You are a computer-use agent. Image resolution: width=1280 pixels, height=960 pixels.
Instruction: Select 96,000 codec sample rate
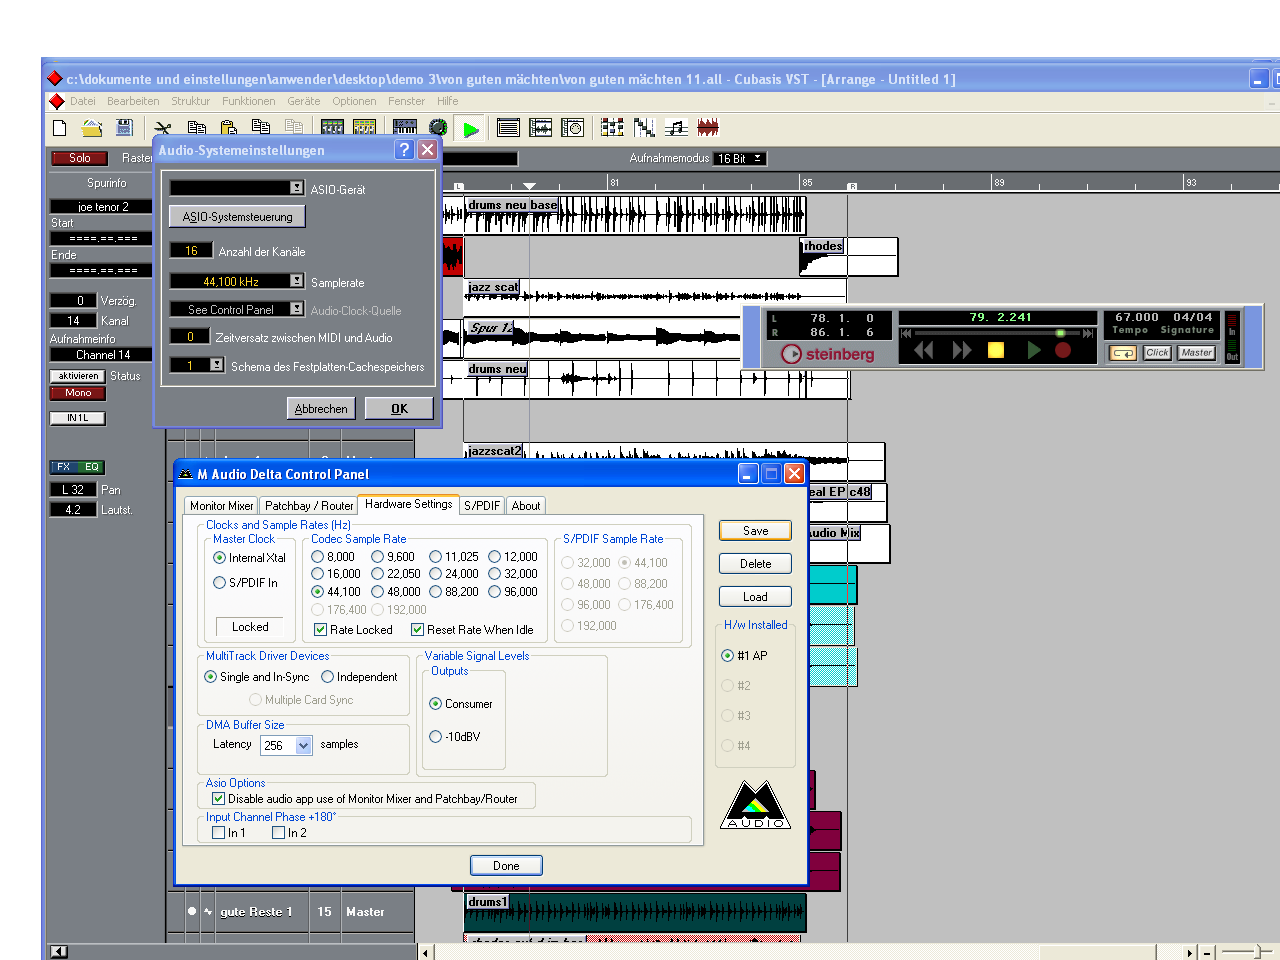[x=495, y=592]
